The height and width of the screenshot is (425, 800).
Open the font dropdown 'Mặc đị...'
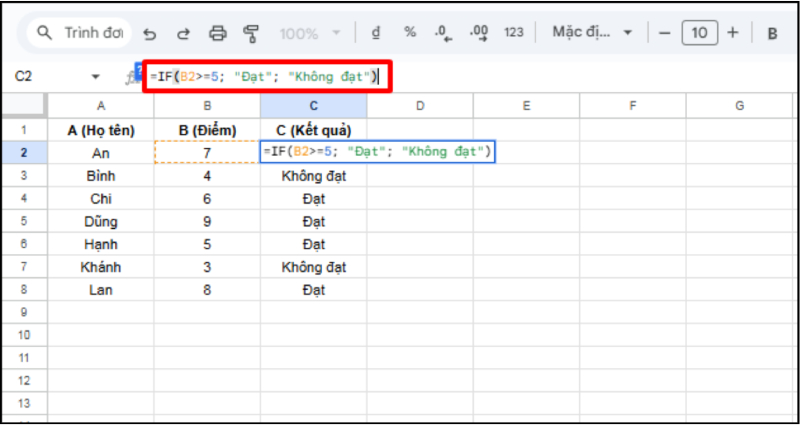(593, 33)
